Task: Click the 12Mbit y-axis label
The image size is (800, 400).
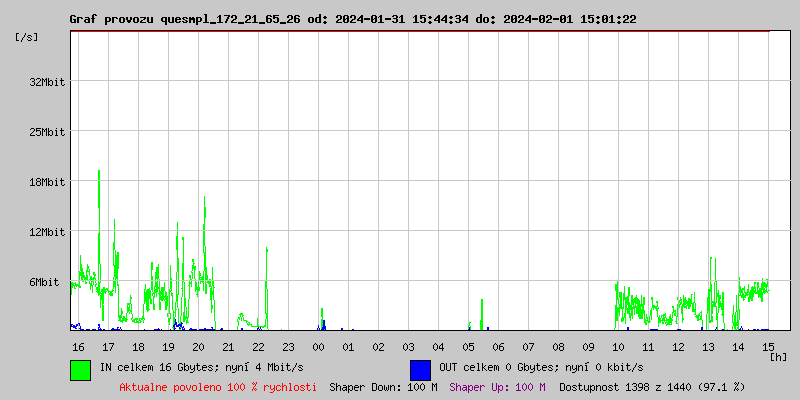Action: click(48, 231)
